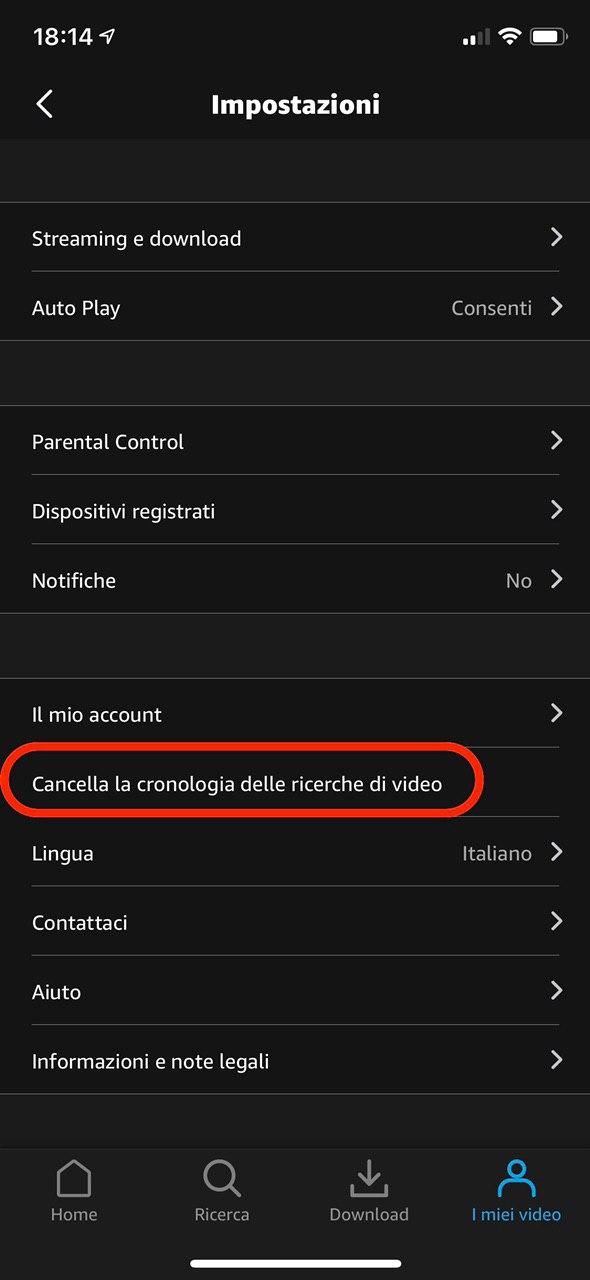The height and width of the screenshot is (1280, 590).
Task: Tap the Wi-Fi status icon
Action: click(x=510, y=37)
